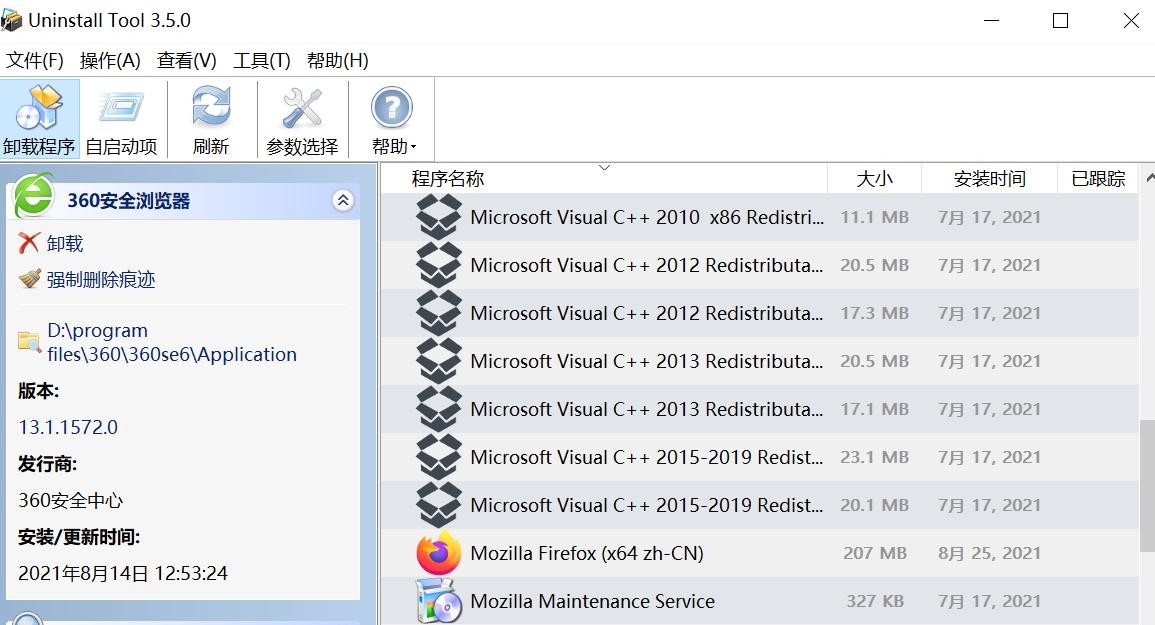The height and width of the screenshot is (625, 1155).
Task: Click the Mozilla Maintenance Service icon
Action: [438, 601]
